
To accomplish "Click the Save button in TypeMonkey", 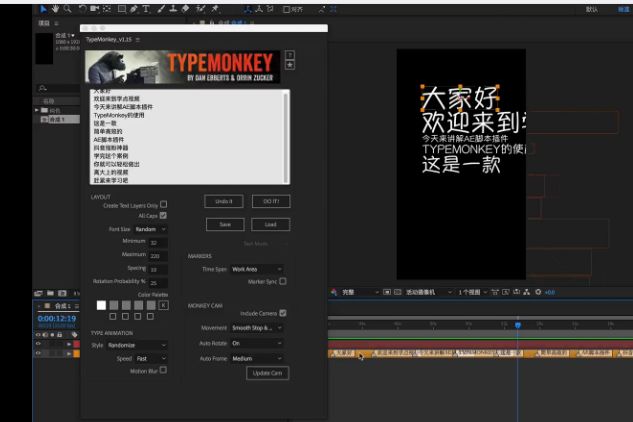I will pos(225,225).
